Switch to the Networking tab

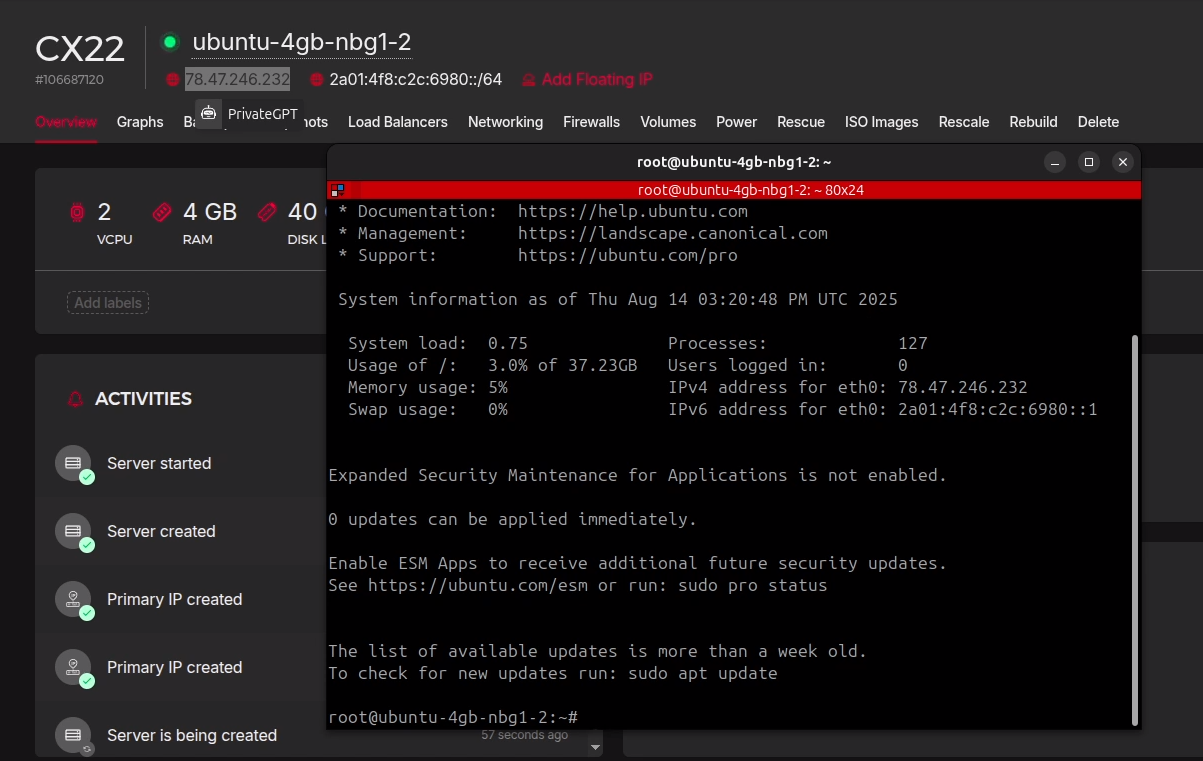505,122
